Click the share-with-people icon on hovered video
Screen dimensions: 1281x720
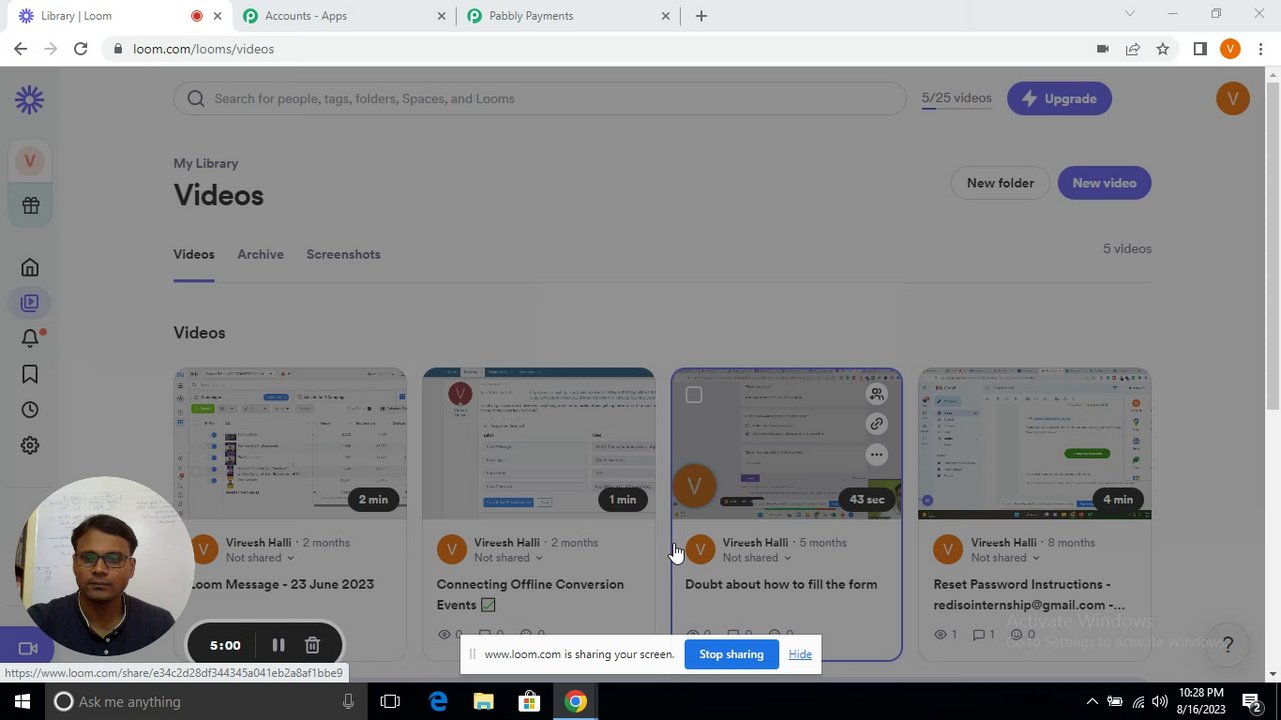coord(876,394)
